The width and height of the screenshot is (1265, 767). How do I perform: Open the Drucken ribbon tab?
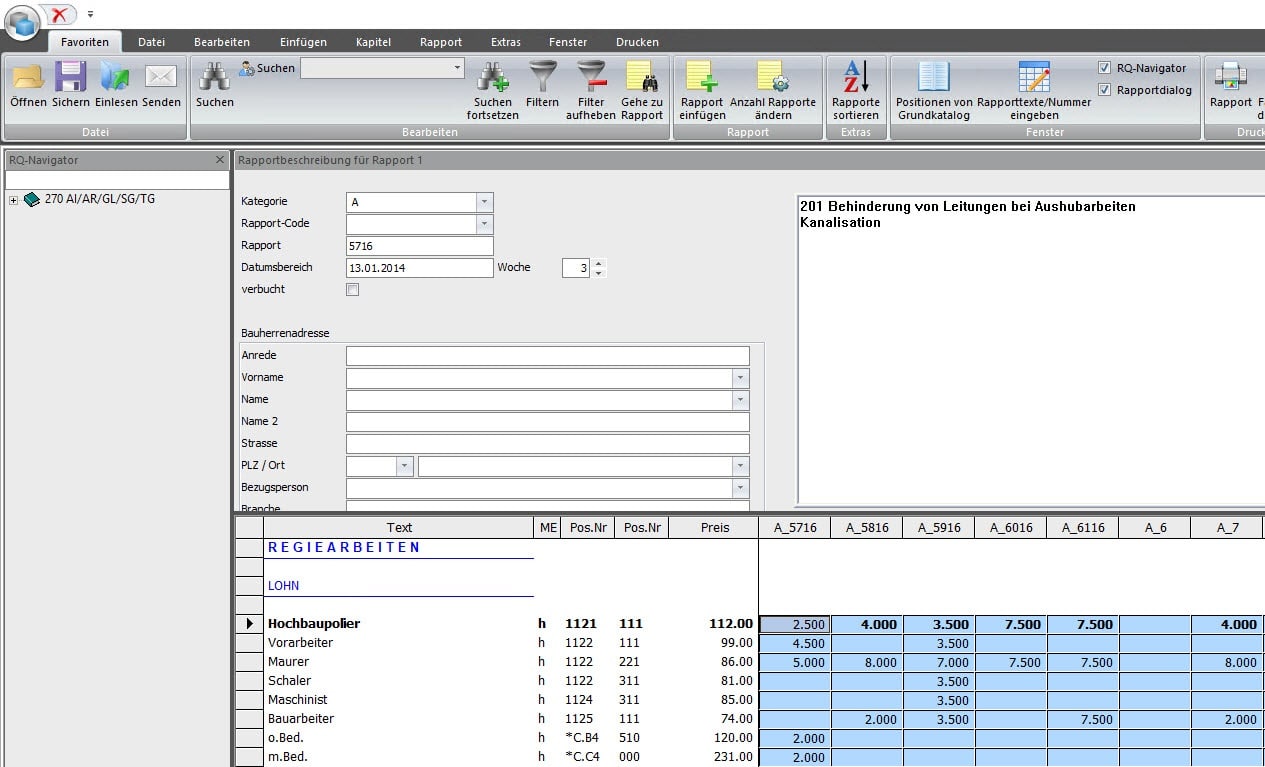[637, 42]
